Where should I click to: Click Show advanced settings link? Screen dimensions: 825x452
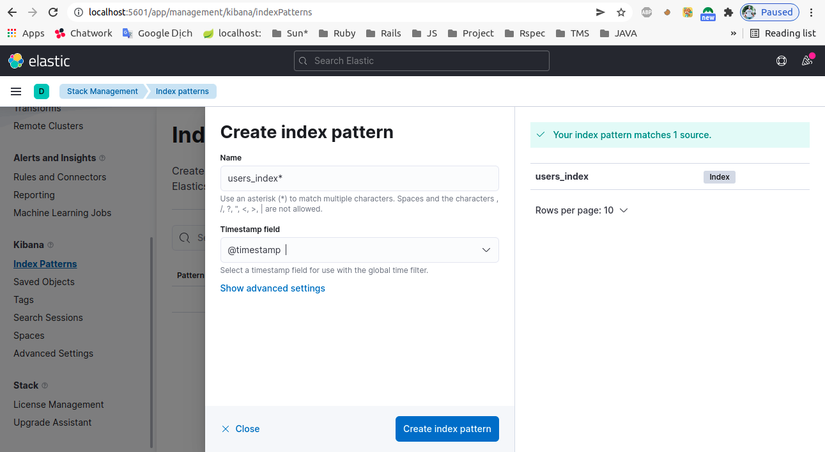point(272,288)
